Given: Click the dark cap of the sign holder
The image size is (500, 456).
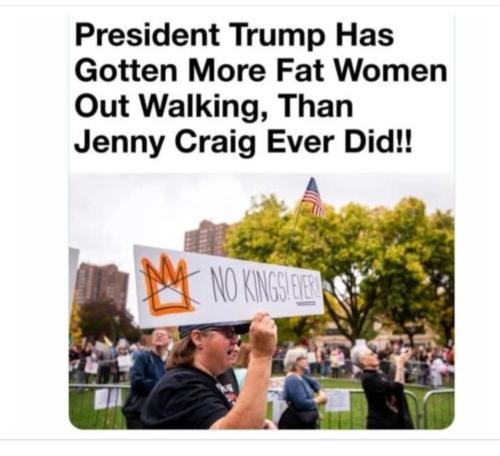Looking at the screenshot, I should point(213,328).
